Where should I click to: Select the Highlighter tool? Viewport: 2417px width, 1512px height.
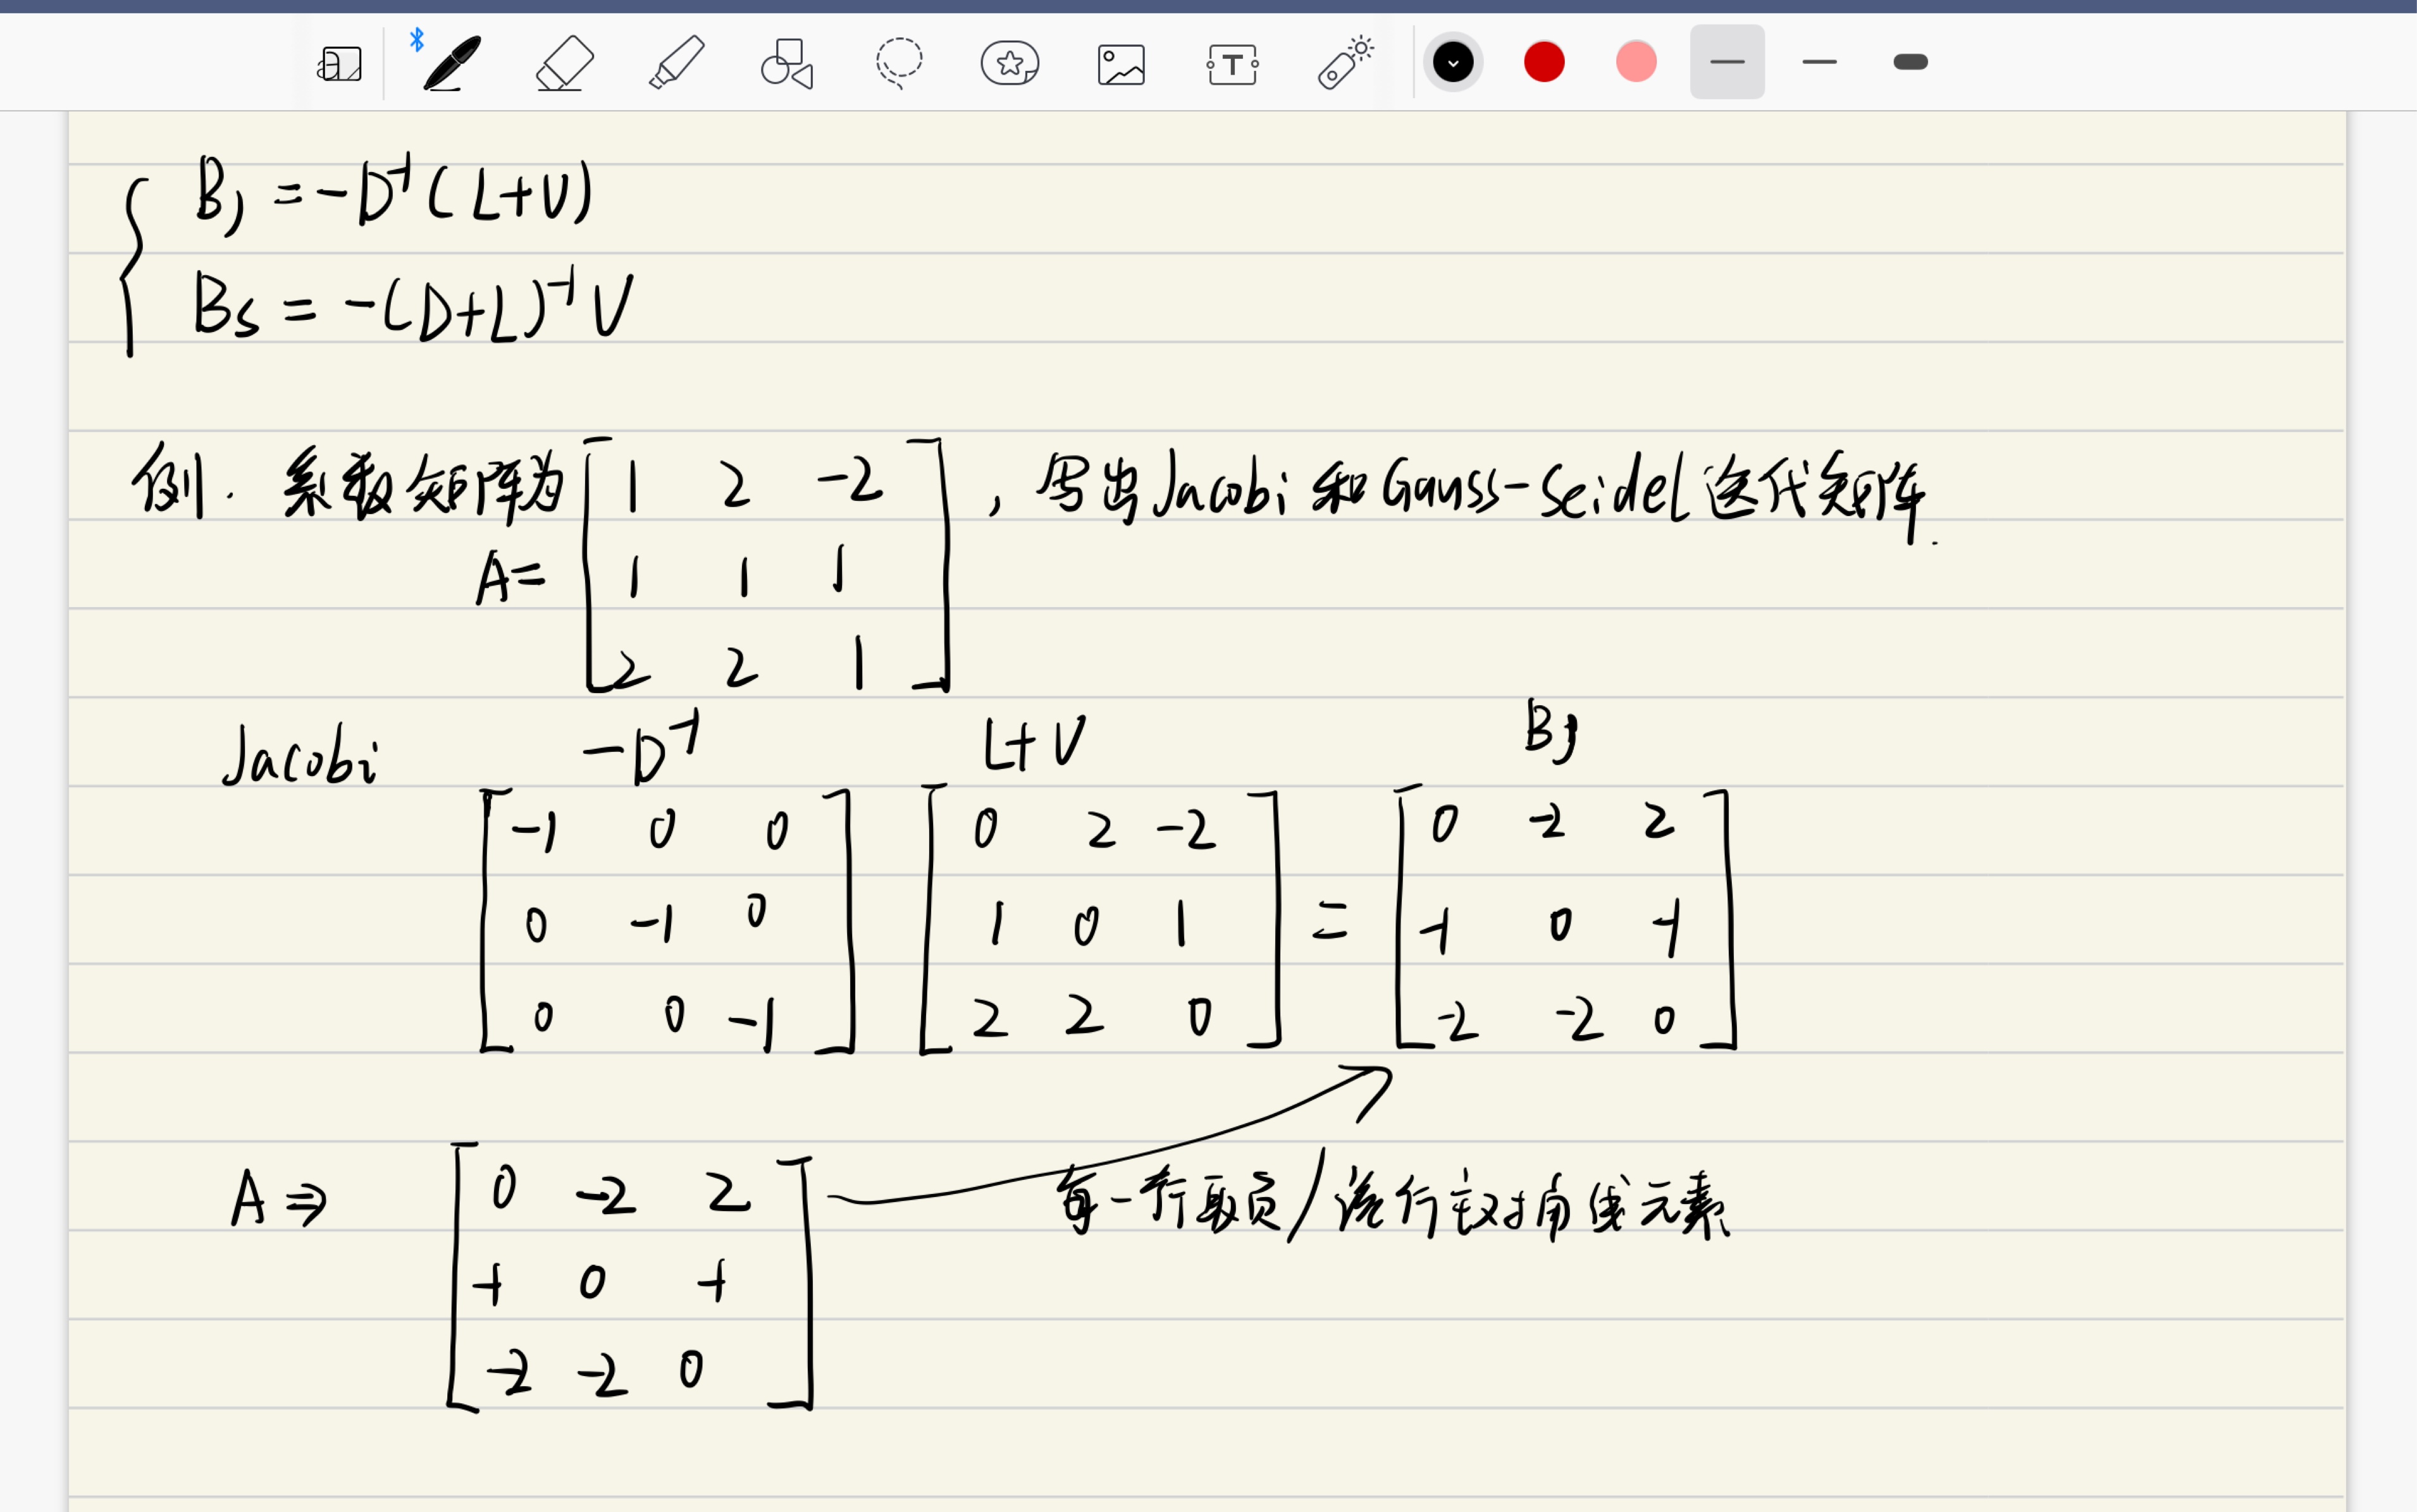[x=677, y=63]
